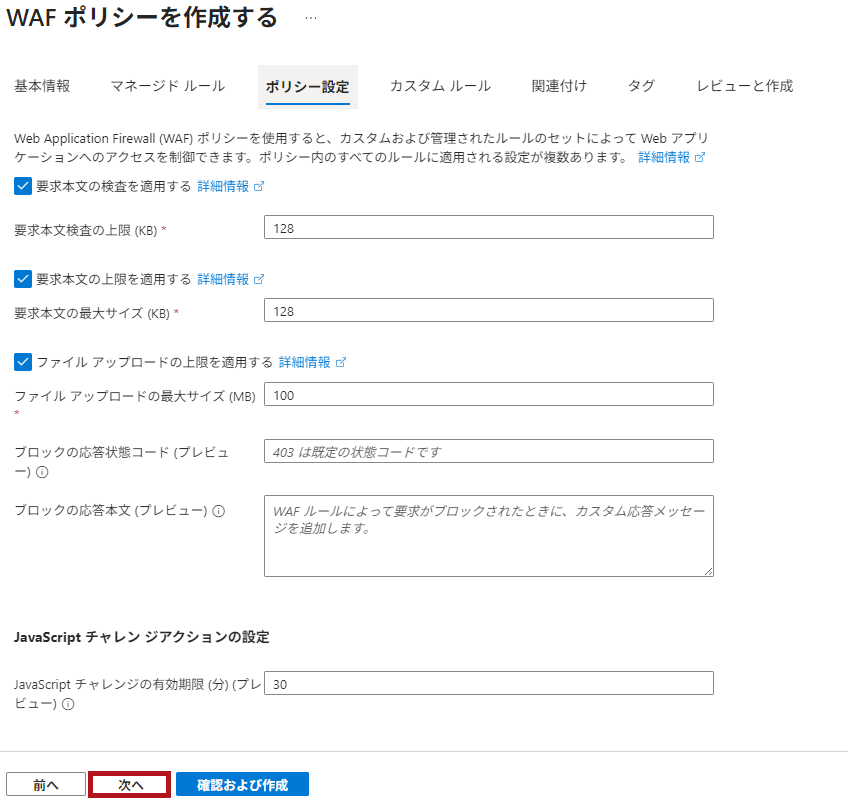The width and height of the screenshot is (848, 805).
Task: Switch to the 基本情報 tab
Action: tap(42, 86)
